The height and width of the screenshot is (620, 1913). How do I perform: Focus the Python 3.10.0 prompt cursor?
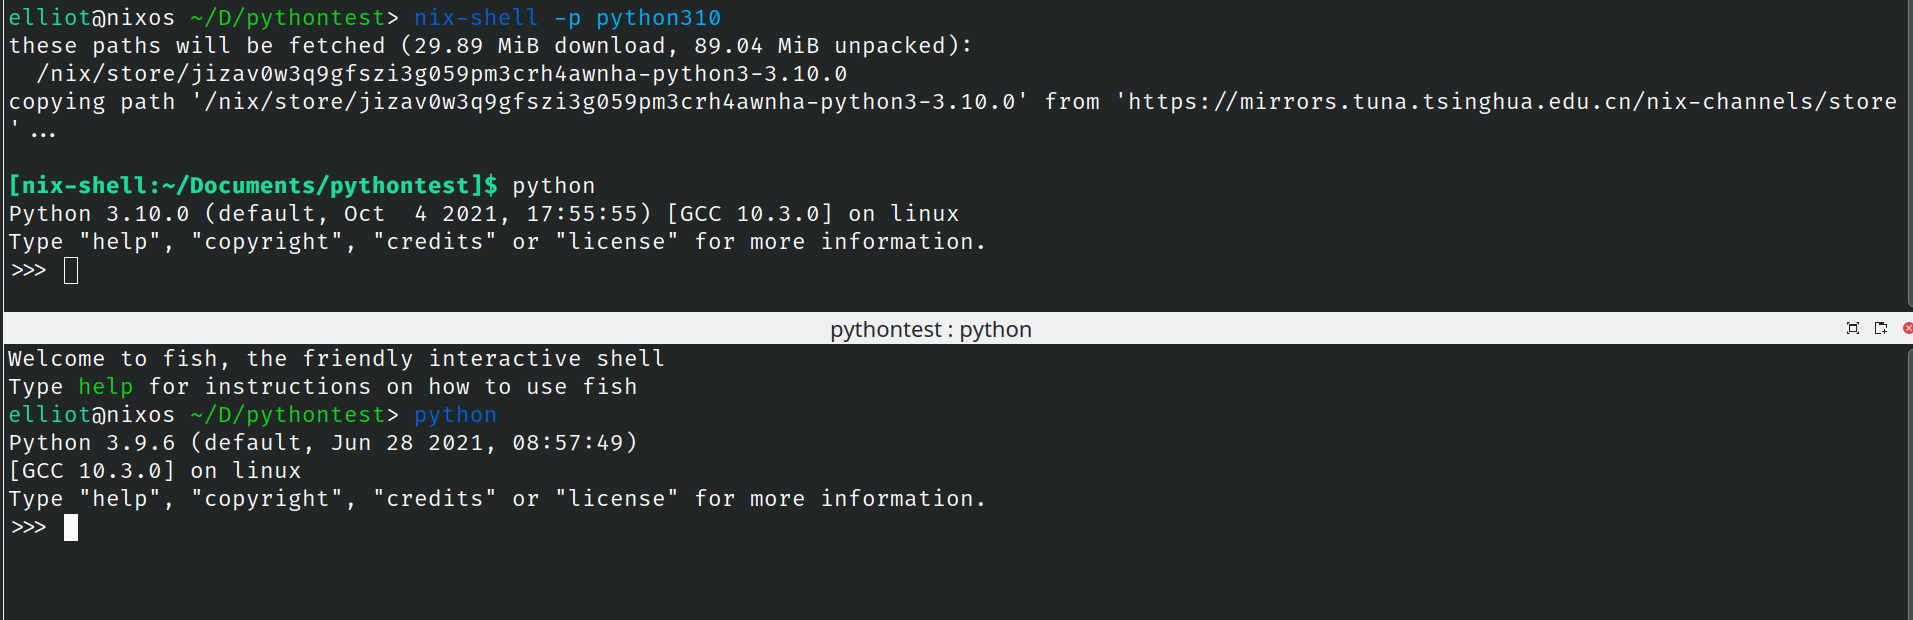click(x=71, y=270)
